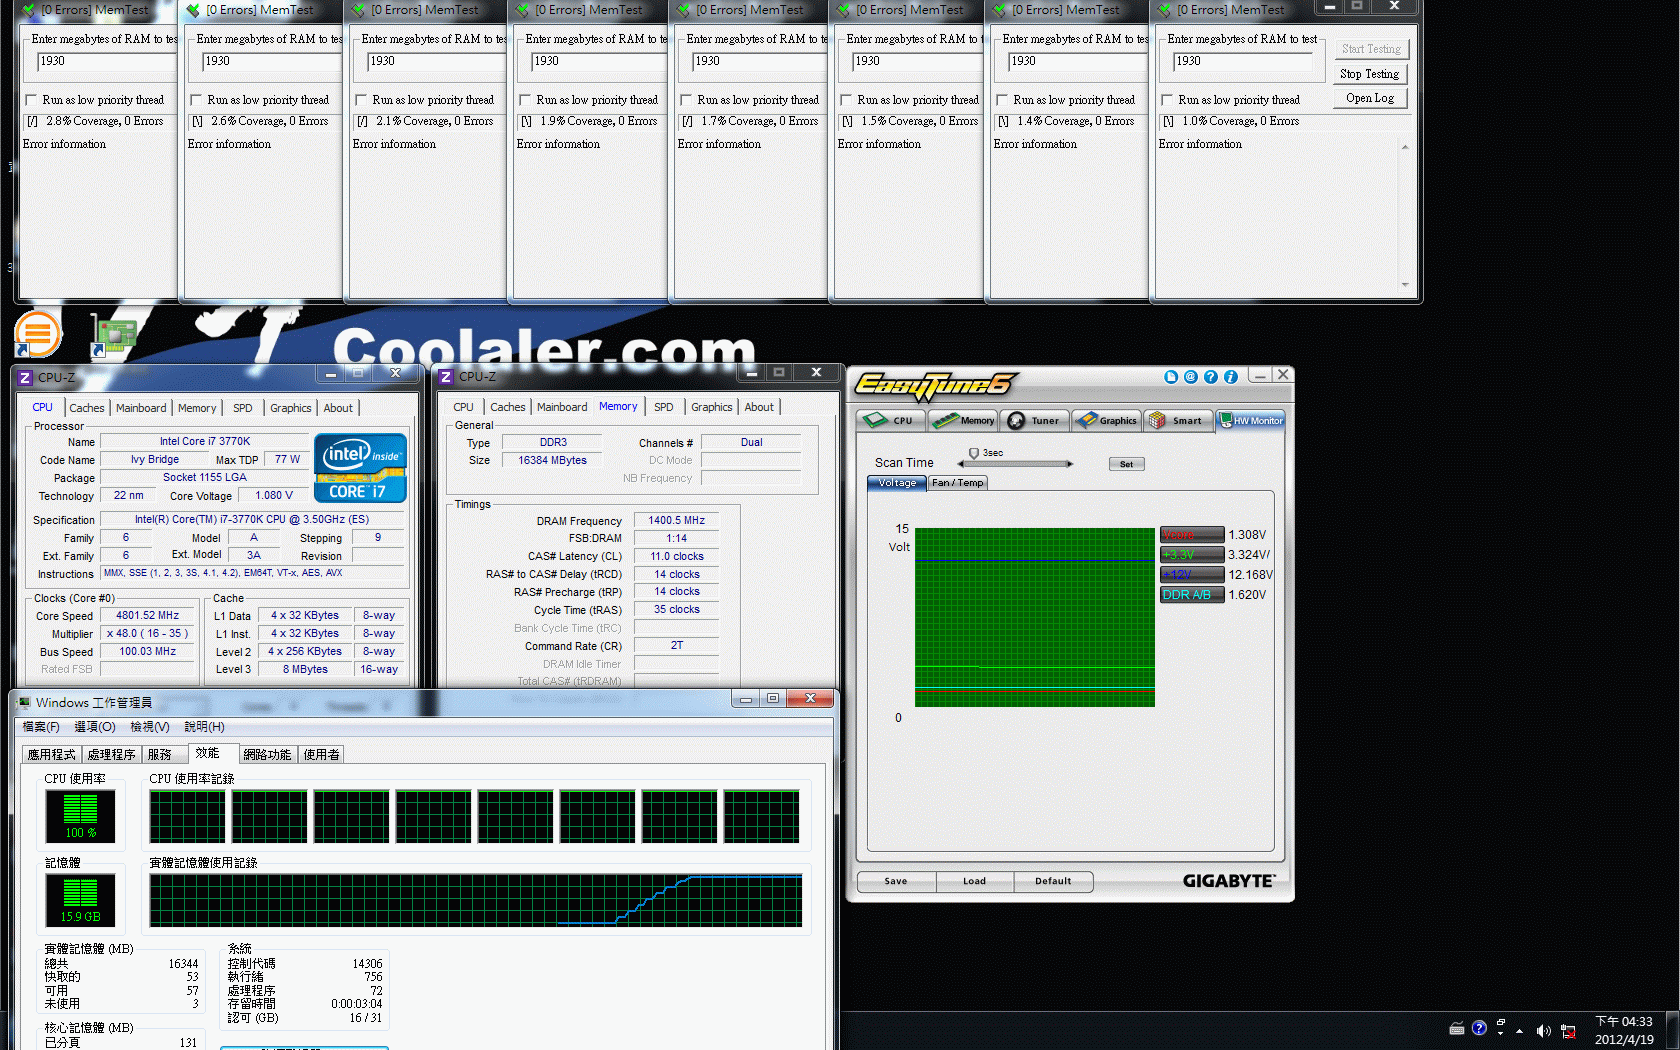Switch to the 處理程序 tab in Task Manager

tap(111, 755)
